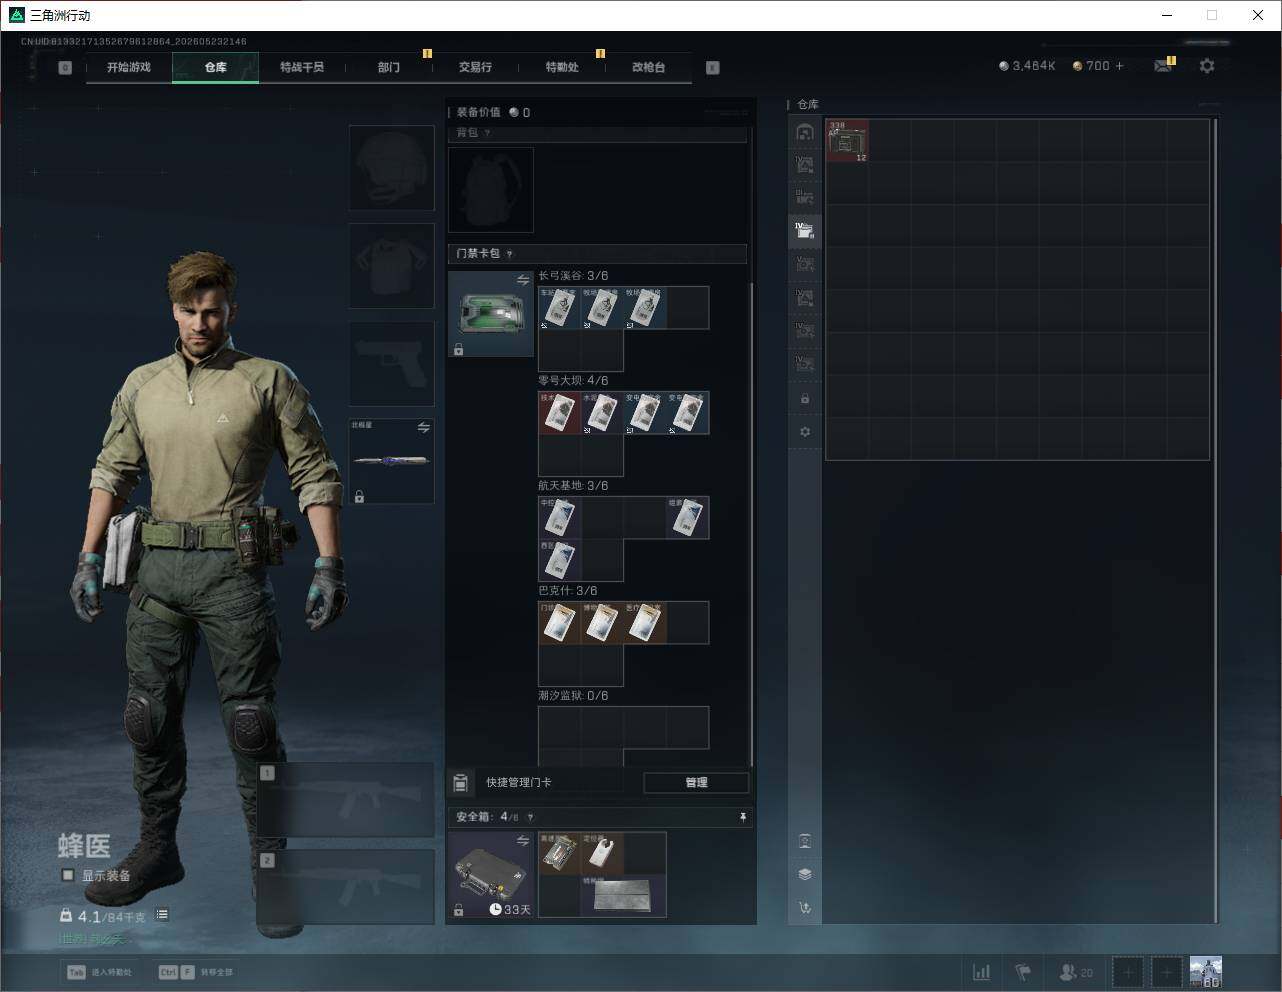
Task: Click the empty helmet equipment slot
Action: [x=392, y=167]
